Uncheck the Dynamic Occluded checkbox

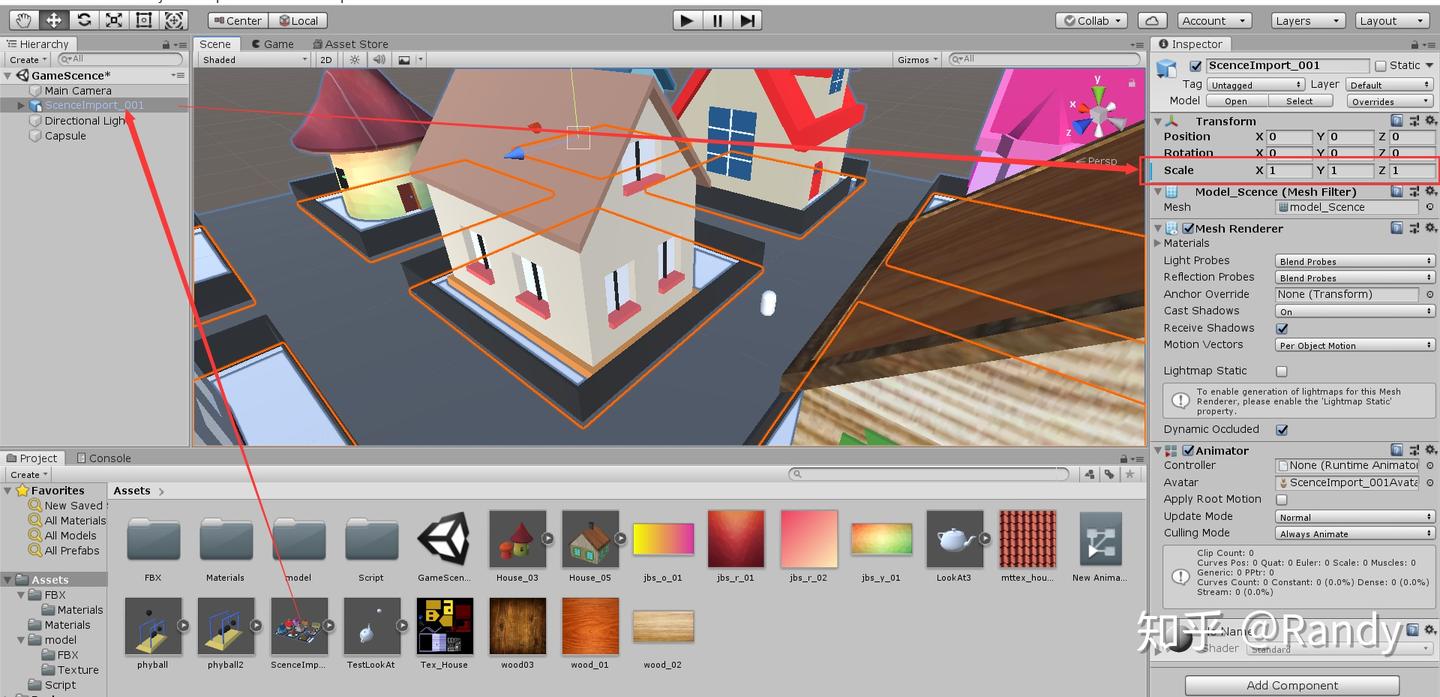pyautogui.click(x=1283, y=429)
